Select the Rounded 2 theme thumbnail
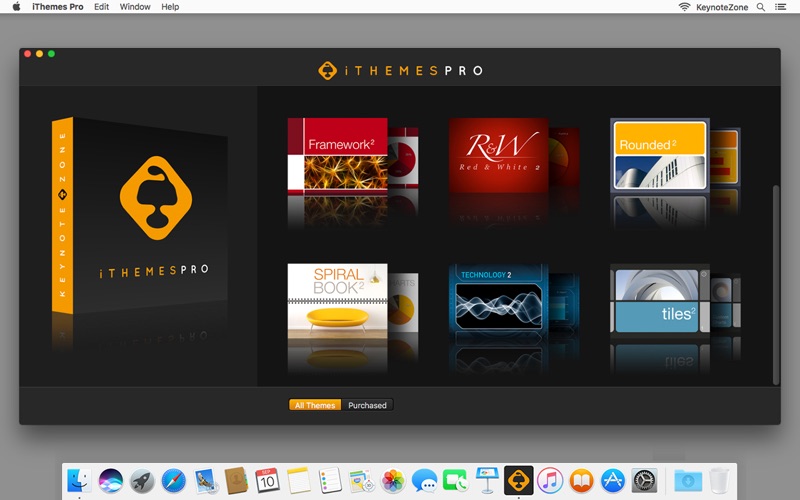This screenshot has width=800, height=500. click(660, 156)
